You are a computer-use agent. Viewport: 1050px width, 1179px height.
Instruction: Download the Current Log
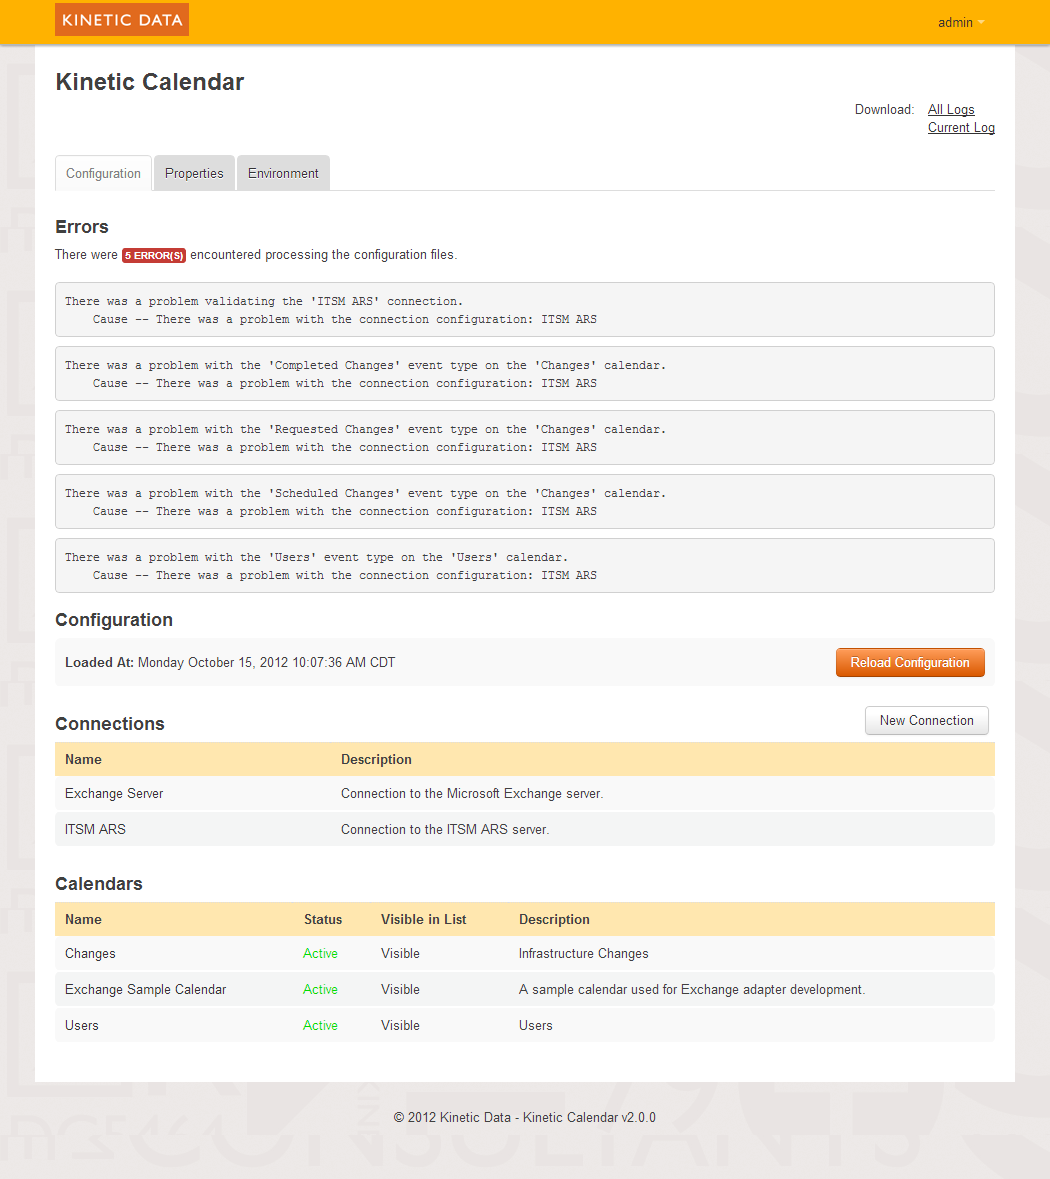[961, 128]
